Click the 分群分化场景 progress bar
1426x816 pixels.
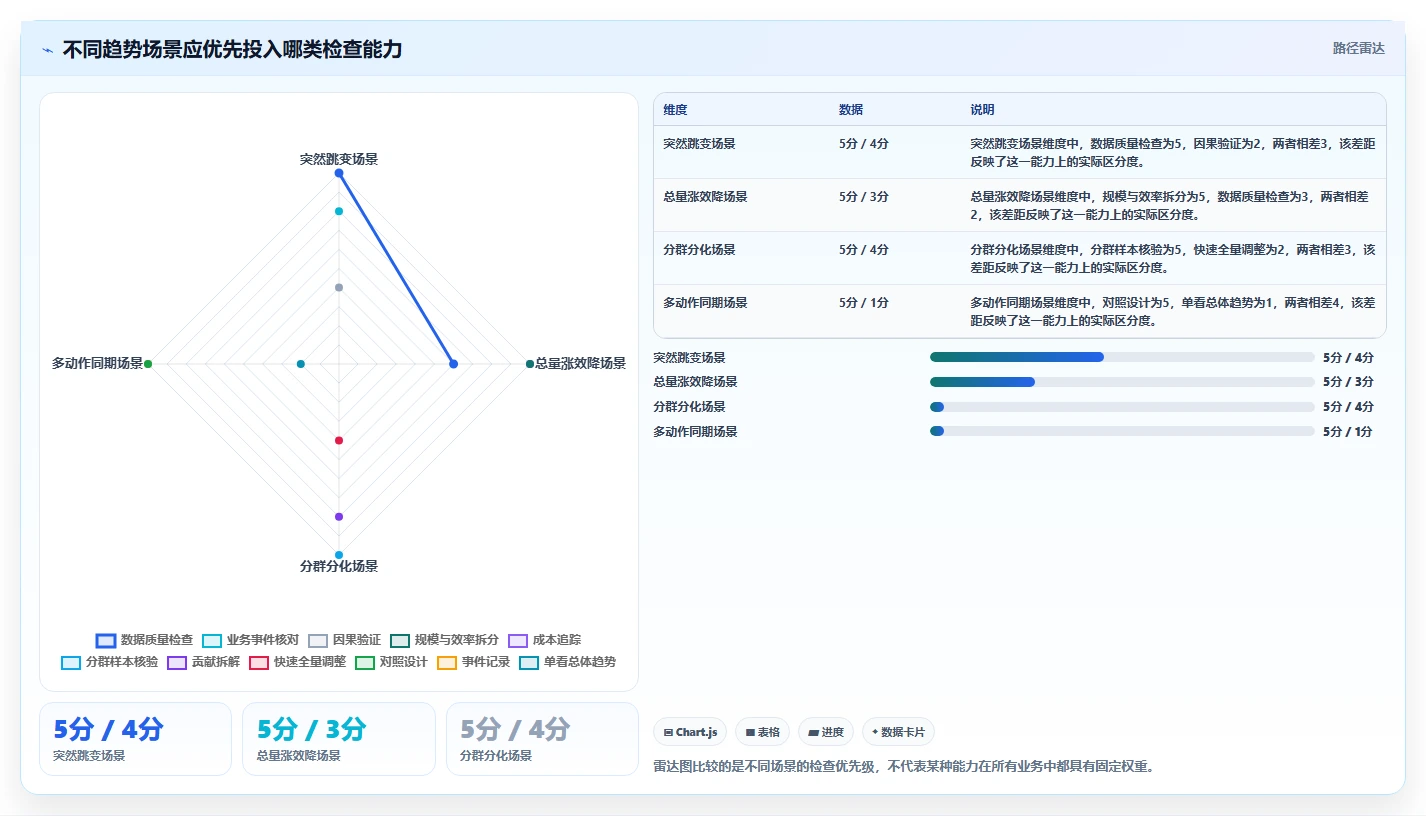click(1122, 407)
